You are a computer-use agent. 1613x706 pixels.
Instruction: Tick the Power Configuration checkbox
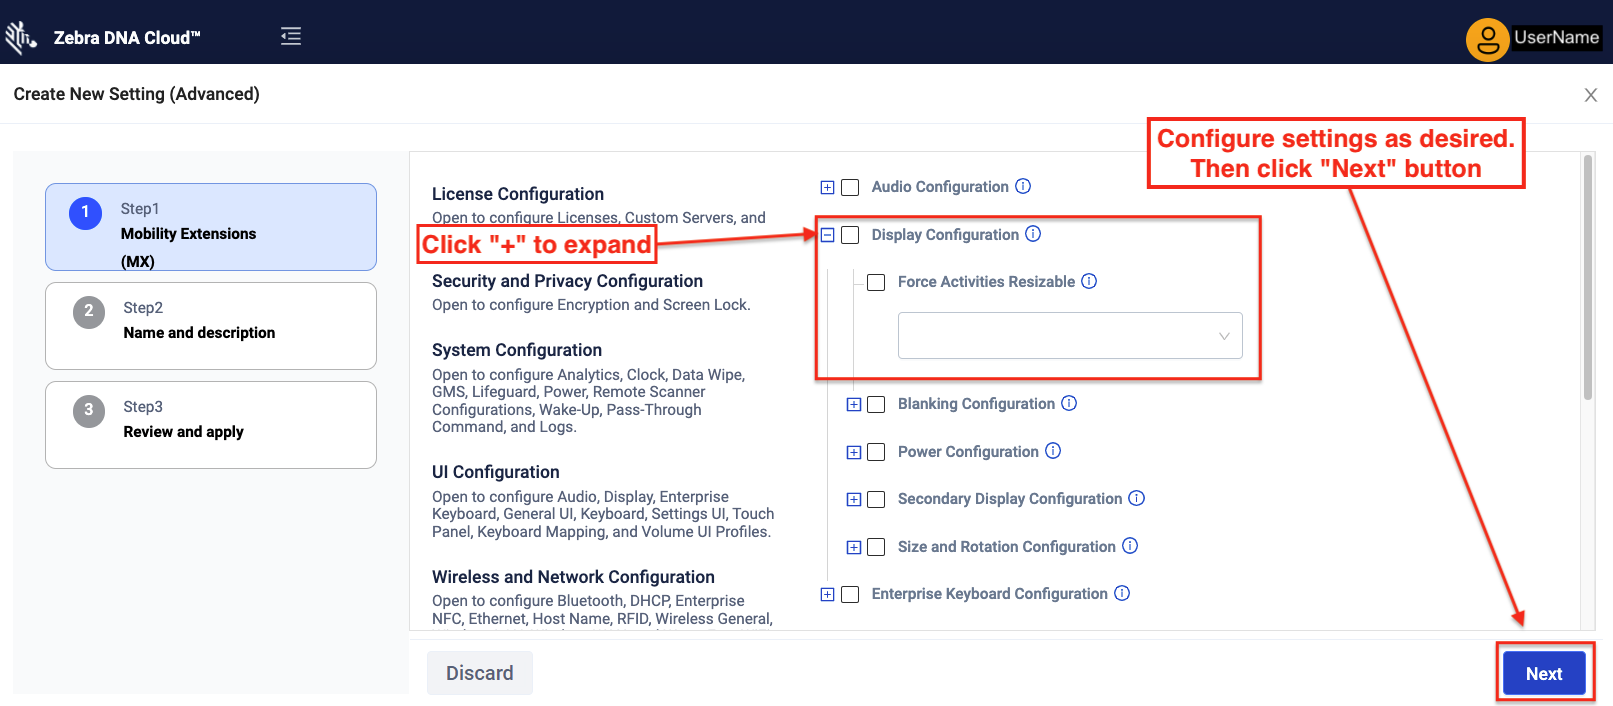[876, 452]
